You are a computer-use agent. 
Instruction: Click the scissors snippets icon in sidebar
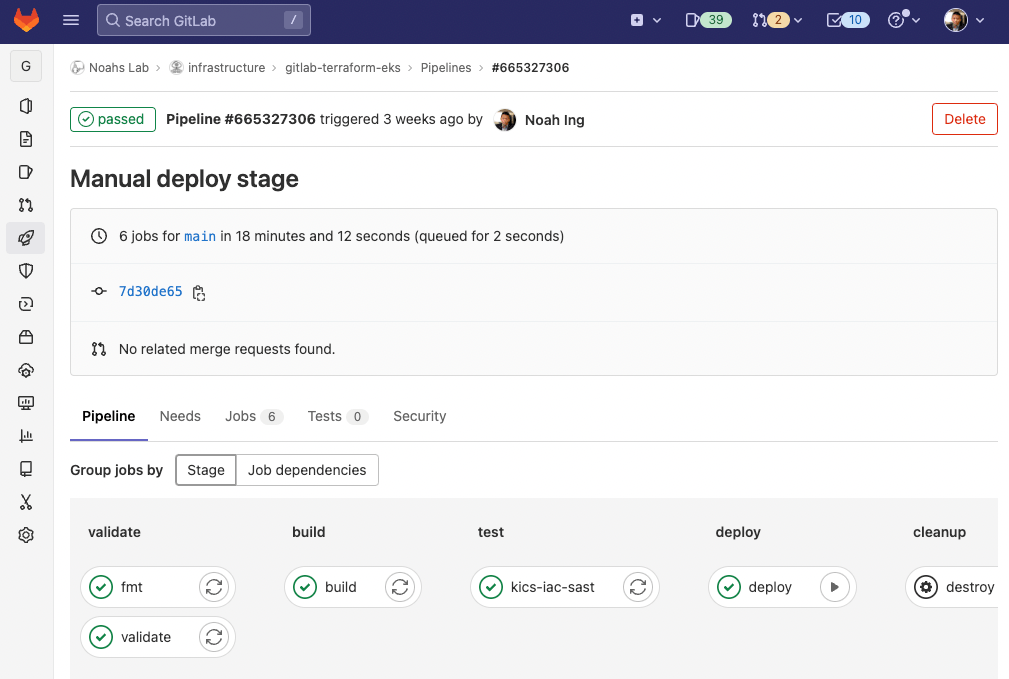(x=26, y=502)
